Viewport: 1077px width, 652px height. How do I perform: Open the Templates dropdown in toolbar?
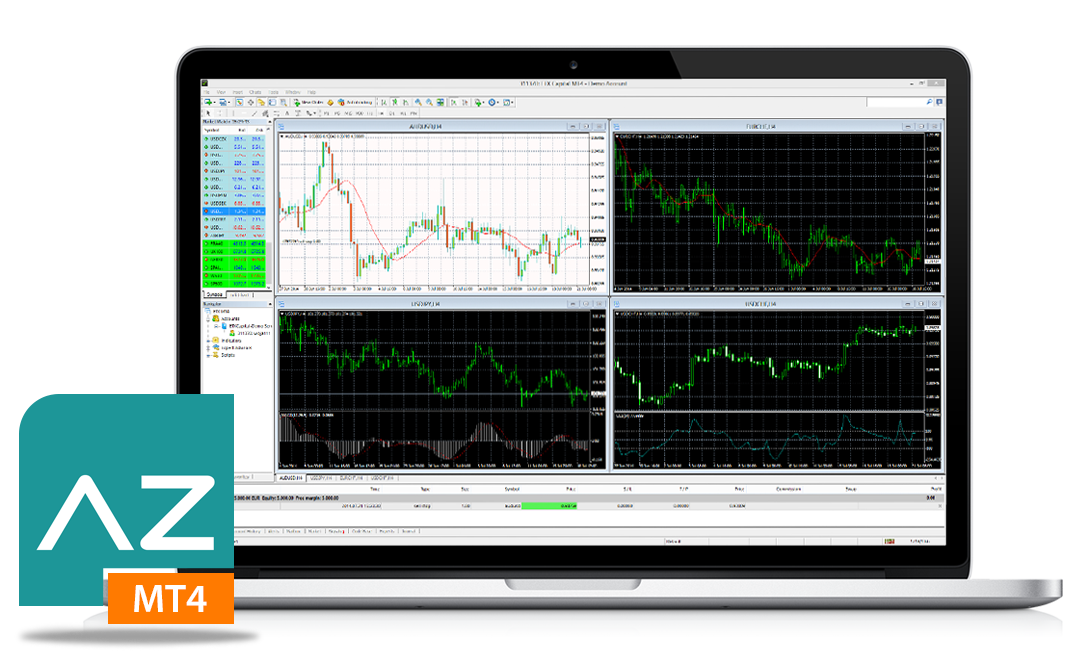(508, 102)
